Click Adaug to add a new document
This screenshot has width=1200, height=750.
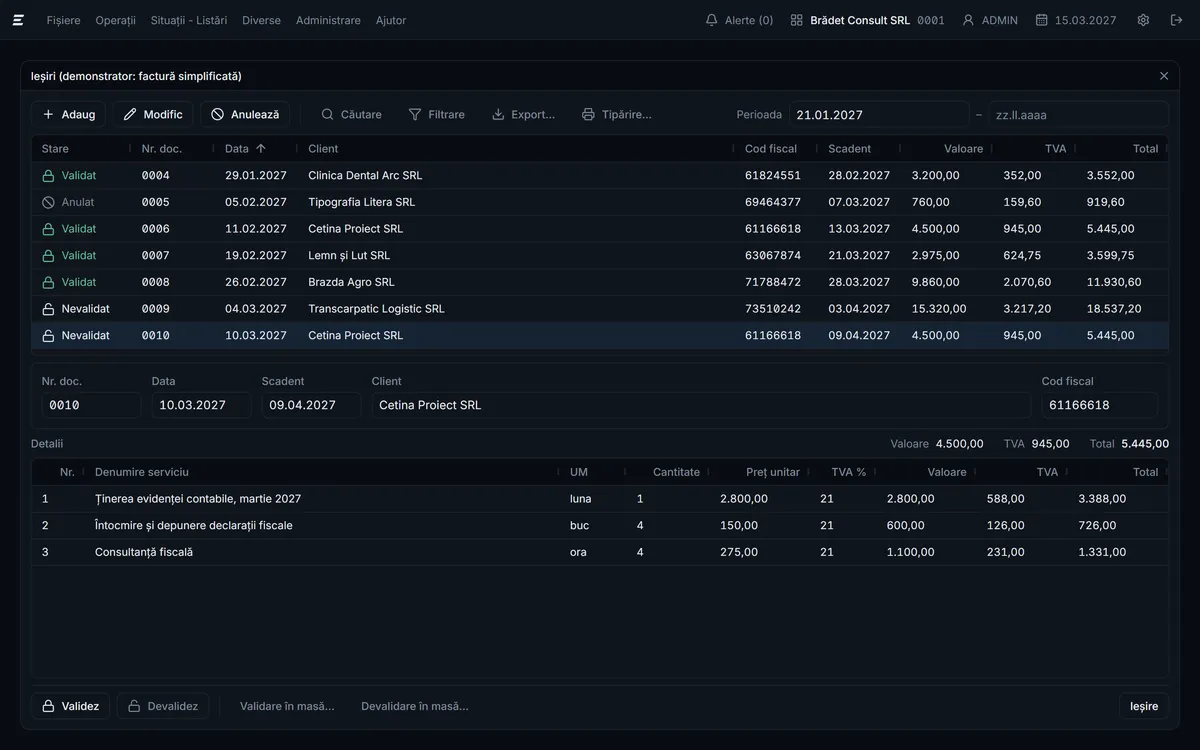69,114
